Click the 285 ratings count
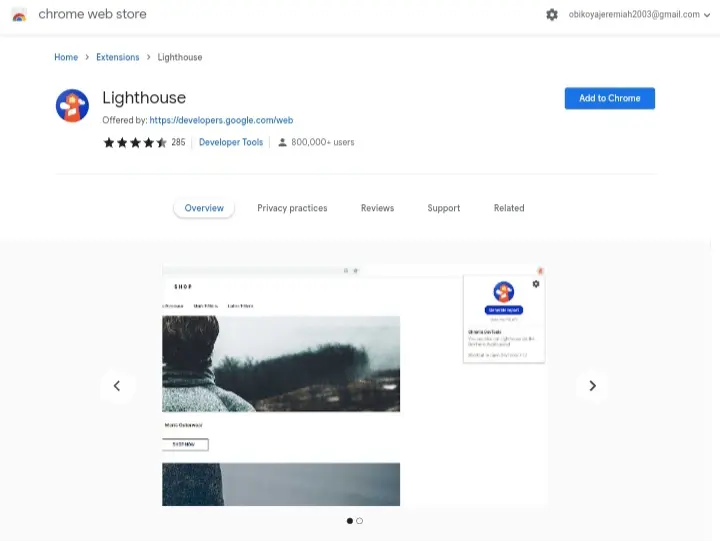This screenshot has height=541, width=720. (x=178, y=142)
